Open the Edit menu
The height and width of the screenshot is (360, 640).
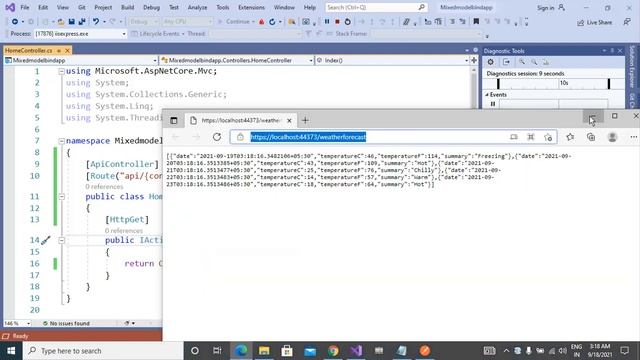click(43, 7)
